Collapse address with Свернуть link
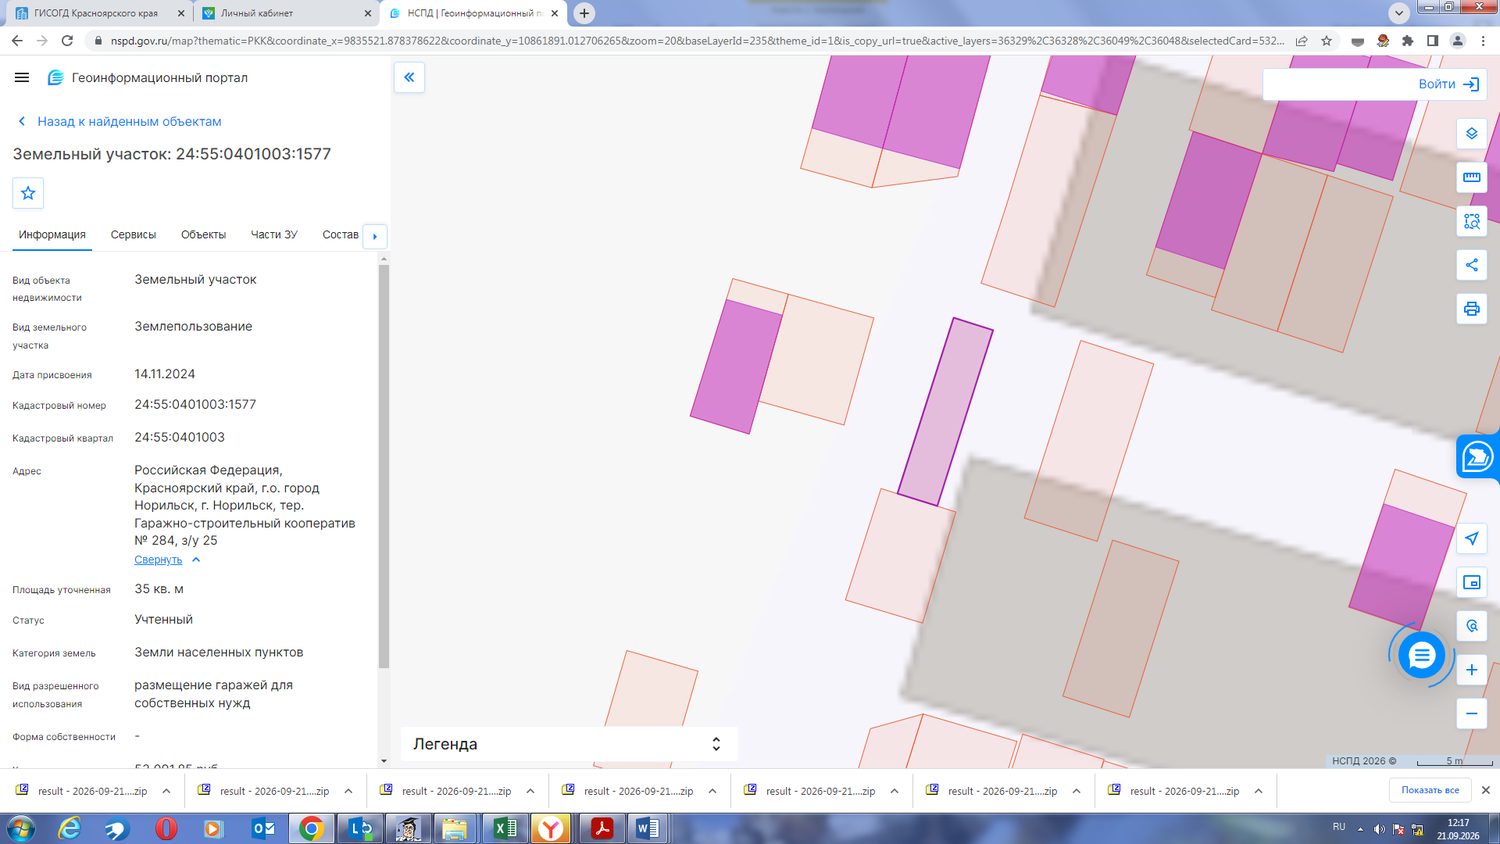The height and width of the screenshot is (844, 1500). click(x=158, y=560)
